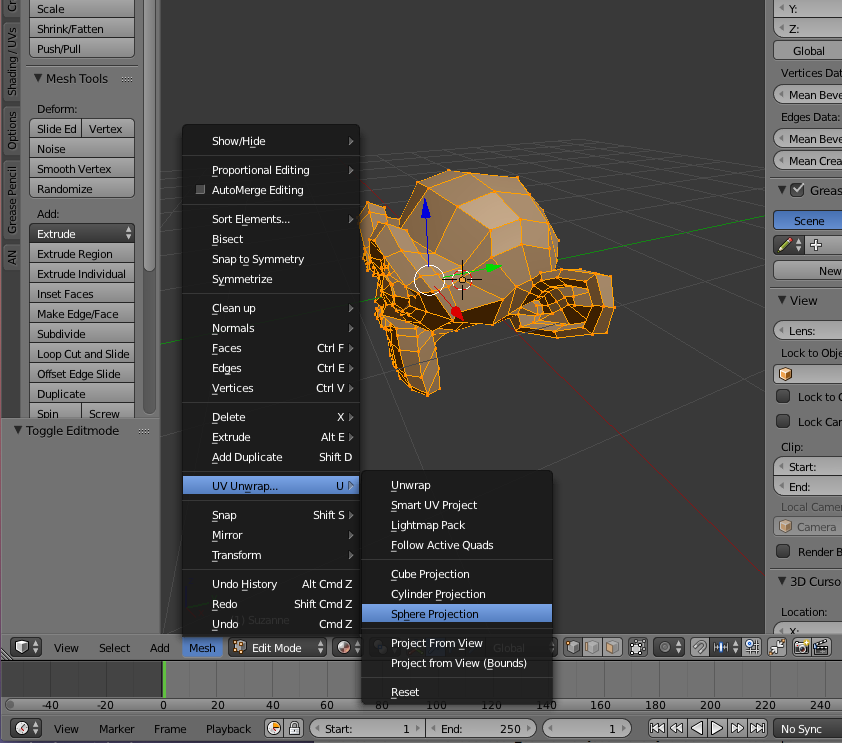Collapse the View panel on the right
This screenshot has width=842, height=743.
pyautogui.click(x=782, y=300)
